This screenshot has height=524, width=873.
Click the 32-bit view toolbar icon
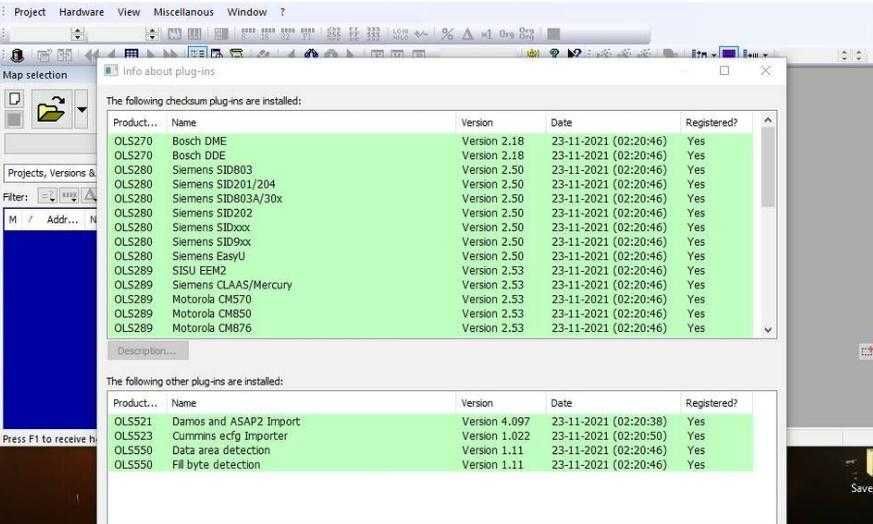(288, 34)
